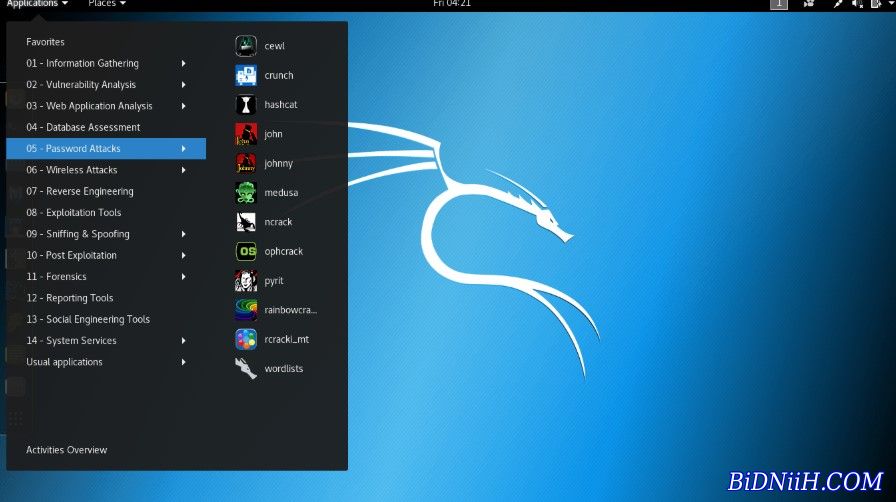Viewport: 896px width, 502px height.
Task: Open the Applications menu
Action: pyautogui.click(x=37, y=3)
